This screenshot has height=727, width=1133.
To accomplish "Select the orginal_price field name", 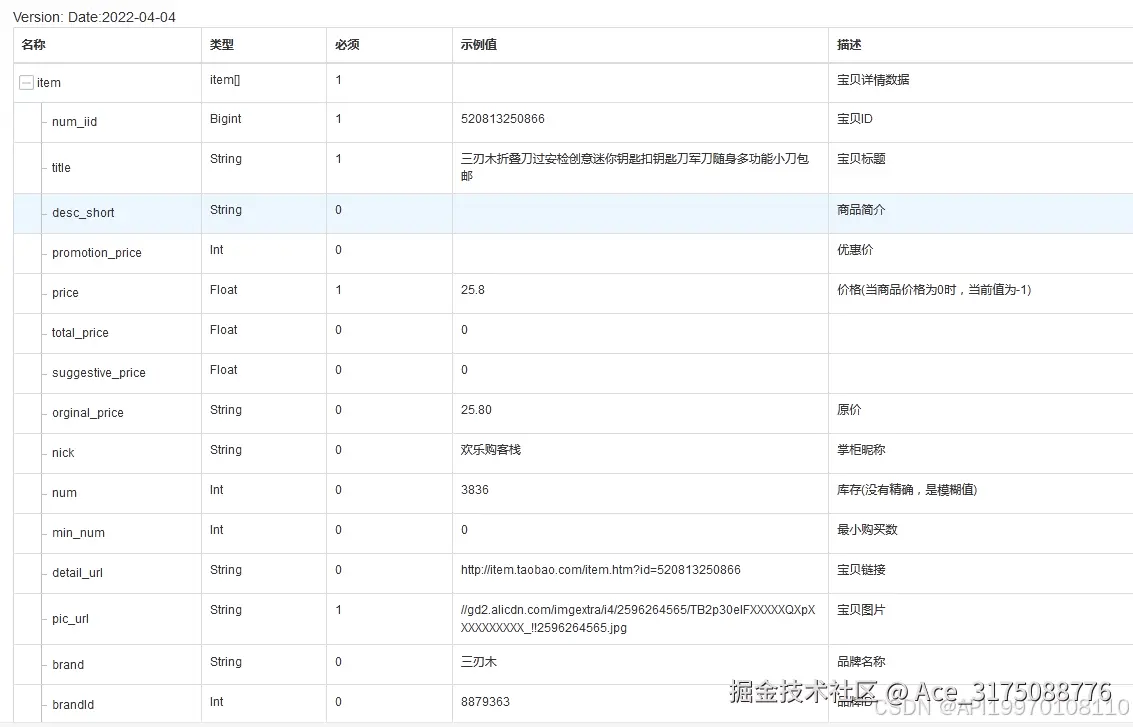I will 87,413.
